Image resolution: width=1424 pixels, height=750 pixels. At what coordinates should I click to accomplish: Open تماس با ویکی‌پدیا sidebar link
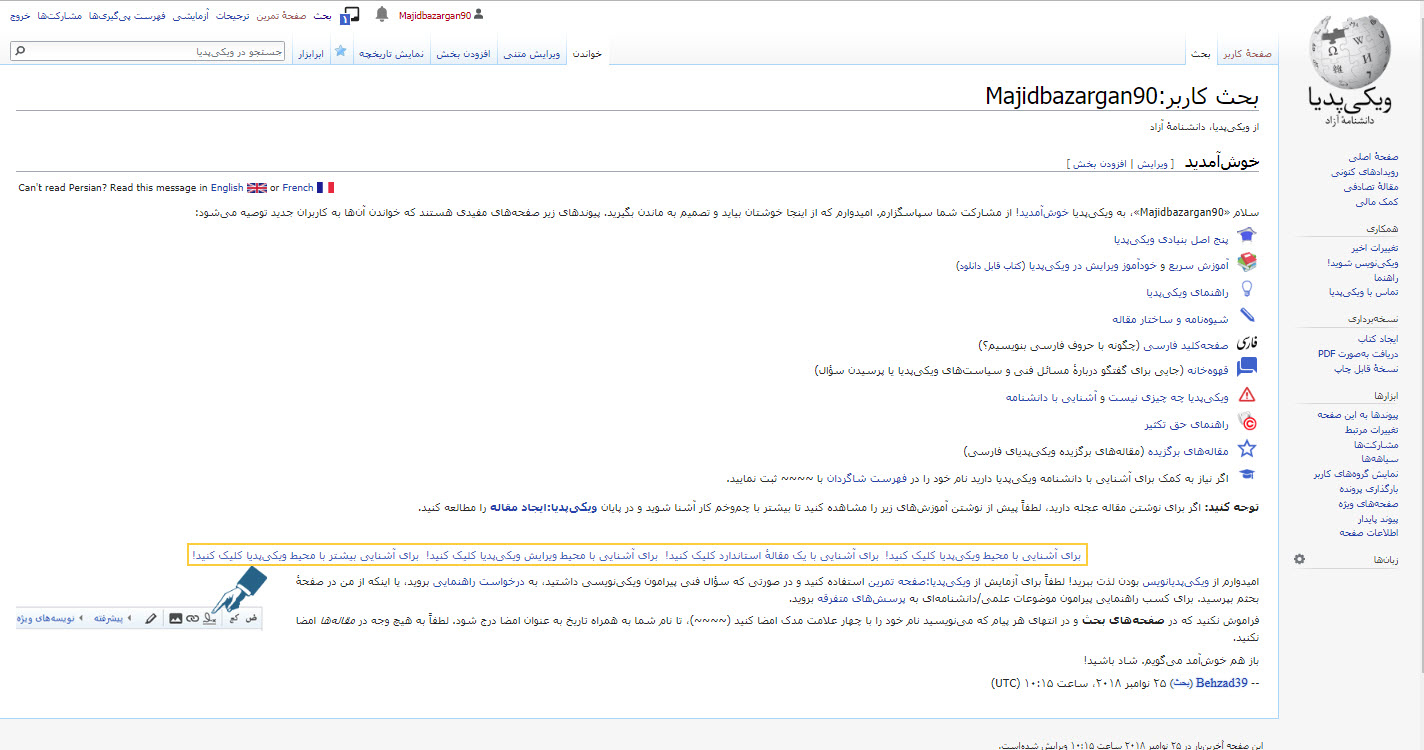(1364, 292)
